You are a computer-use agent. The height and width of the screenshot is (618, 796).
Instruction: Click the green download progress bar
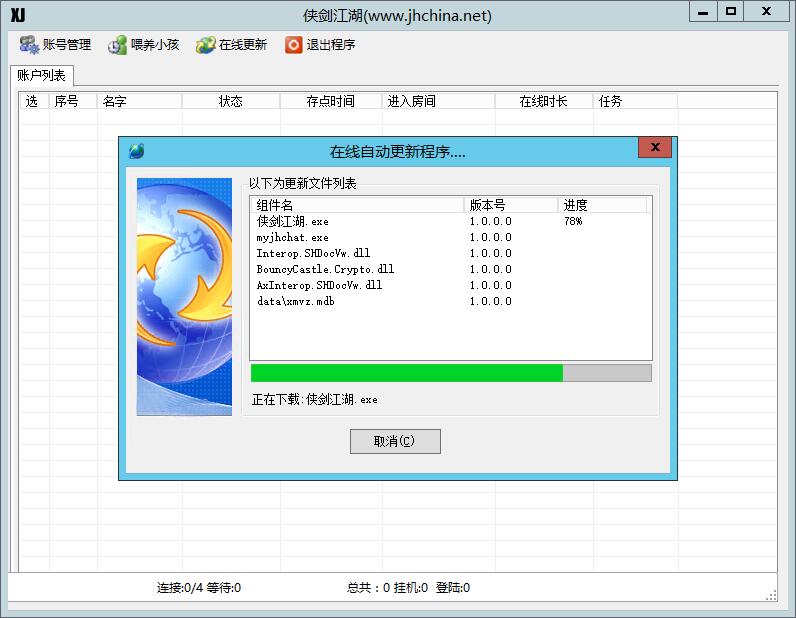[x=451, y=373]
